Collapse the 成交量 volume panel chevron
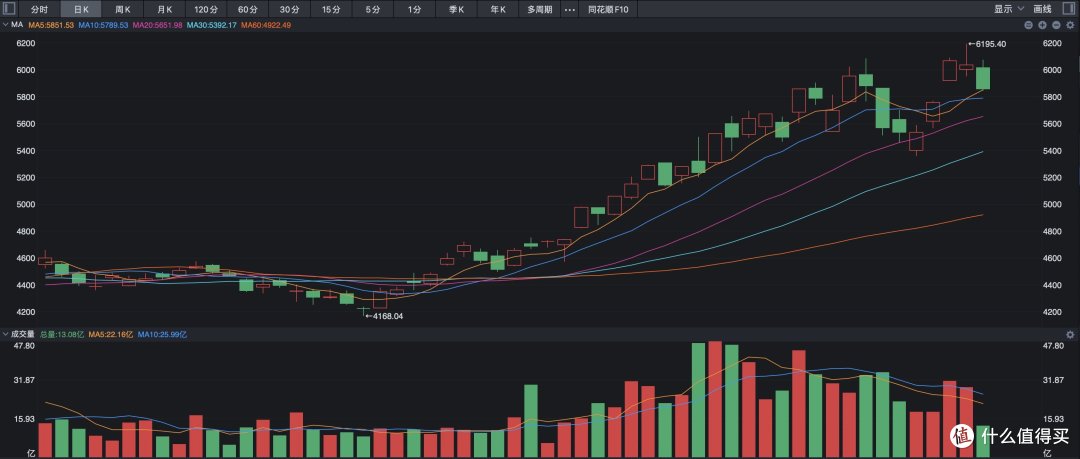This screenshot has height=459, width=1080. point(6,334)
